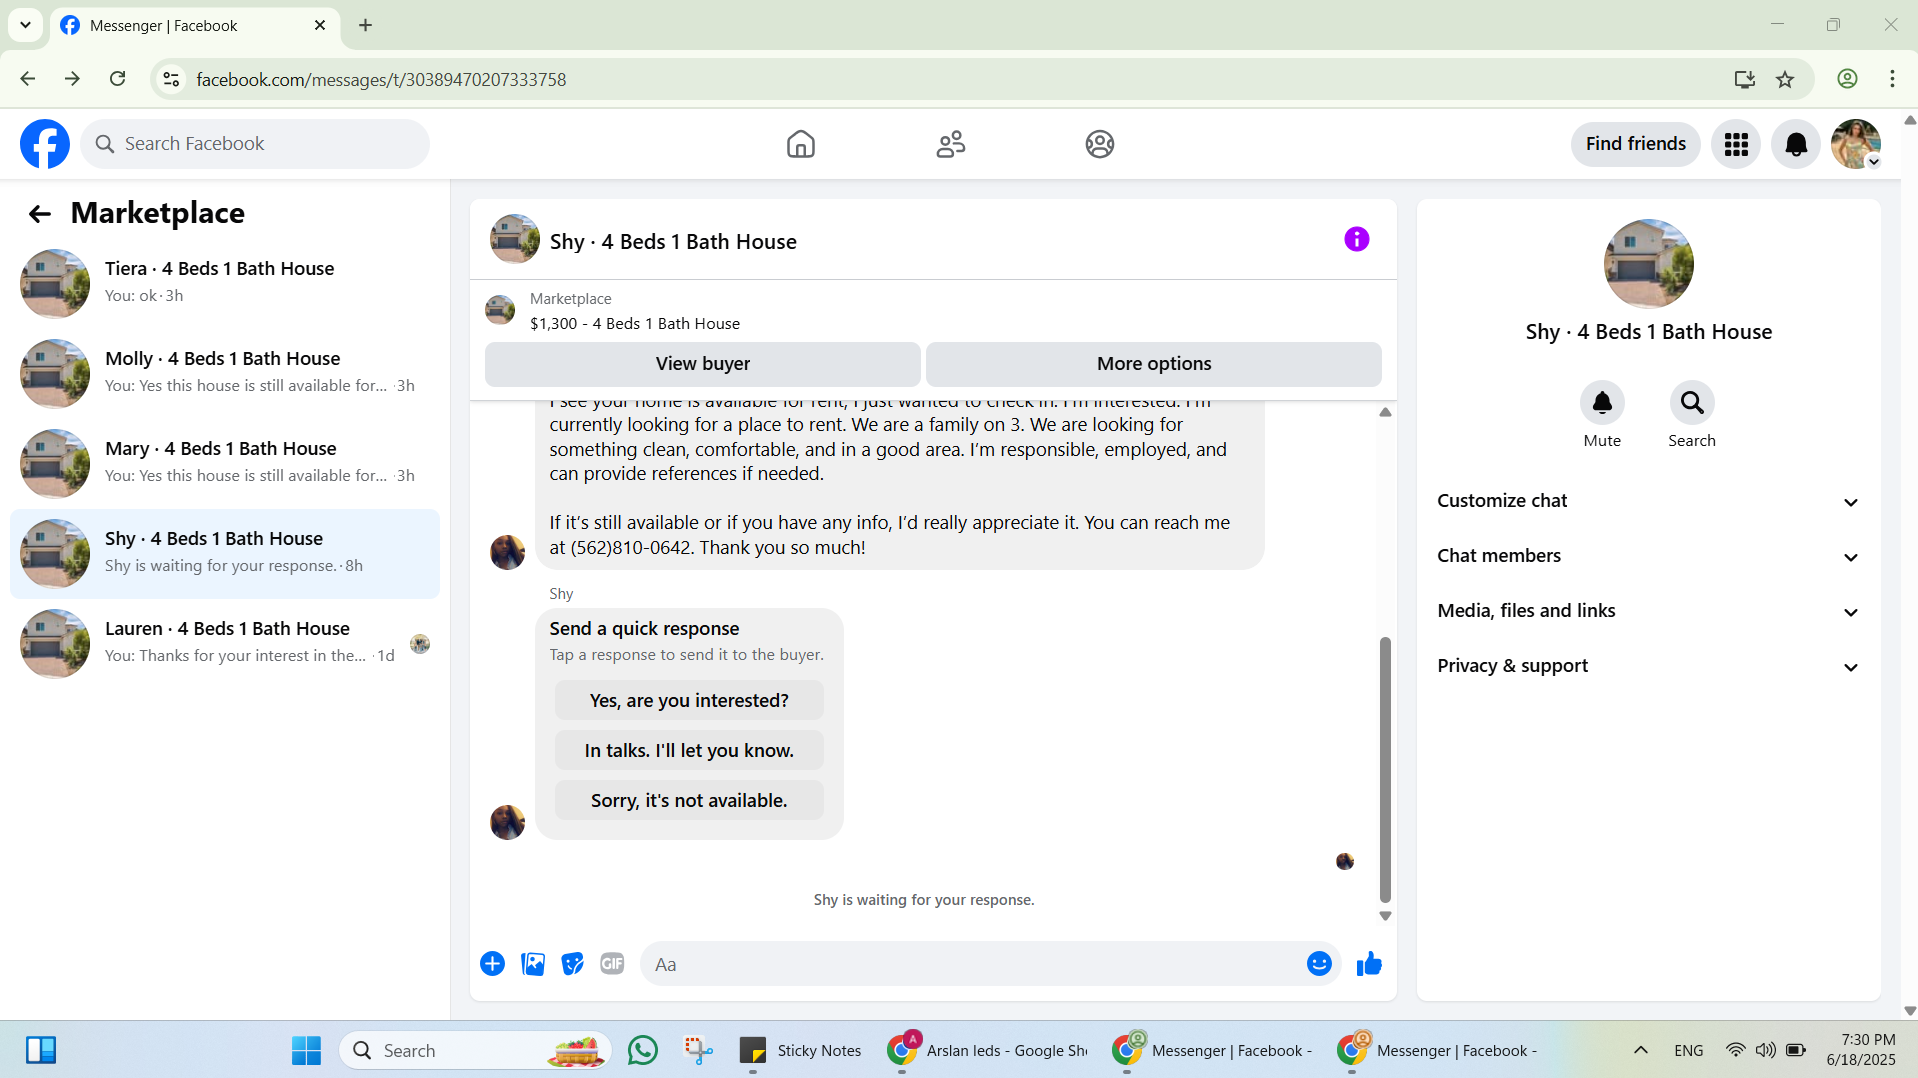Focus the Search Facebook field
Viewport: 1918px width, 1078px height.
coord(255,144)
